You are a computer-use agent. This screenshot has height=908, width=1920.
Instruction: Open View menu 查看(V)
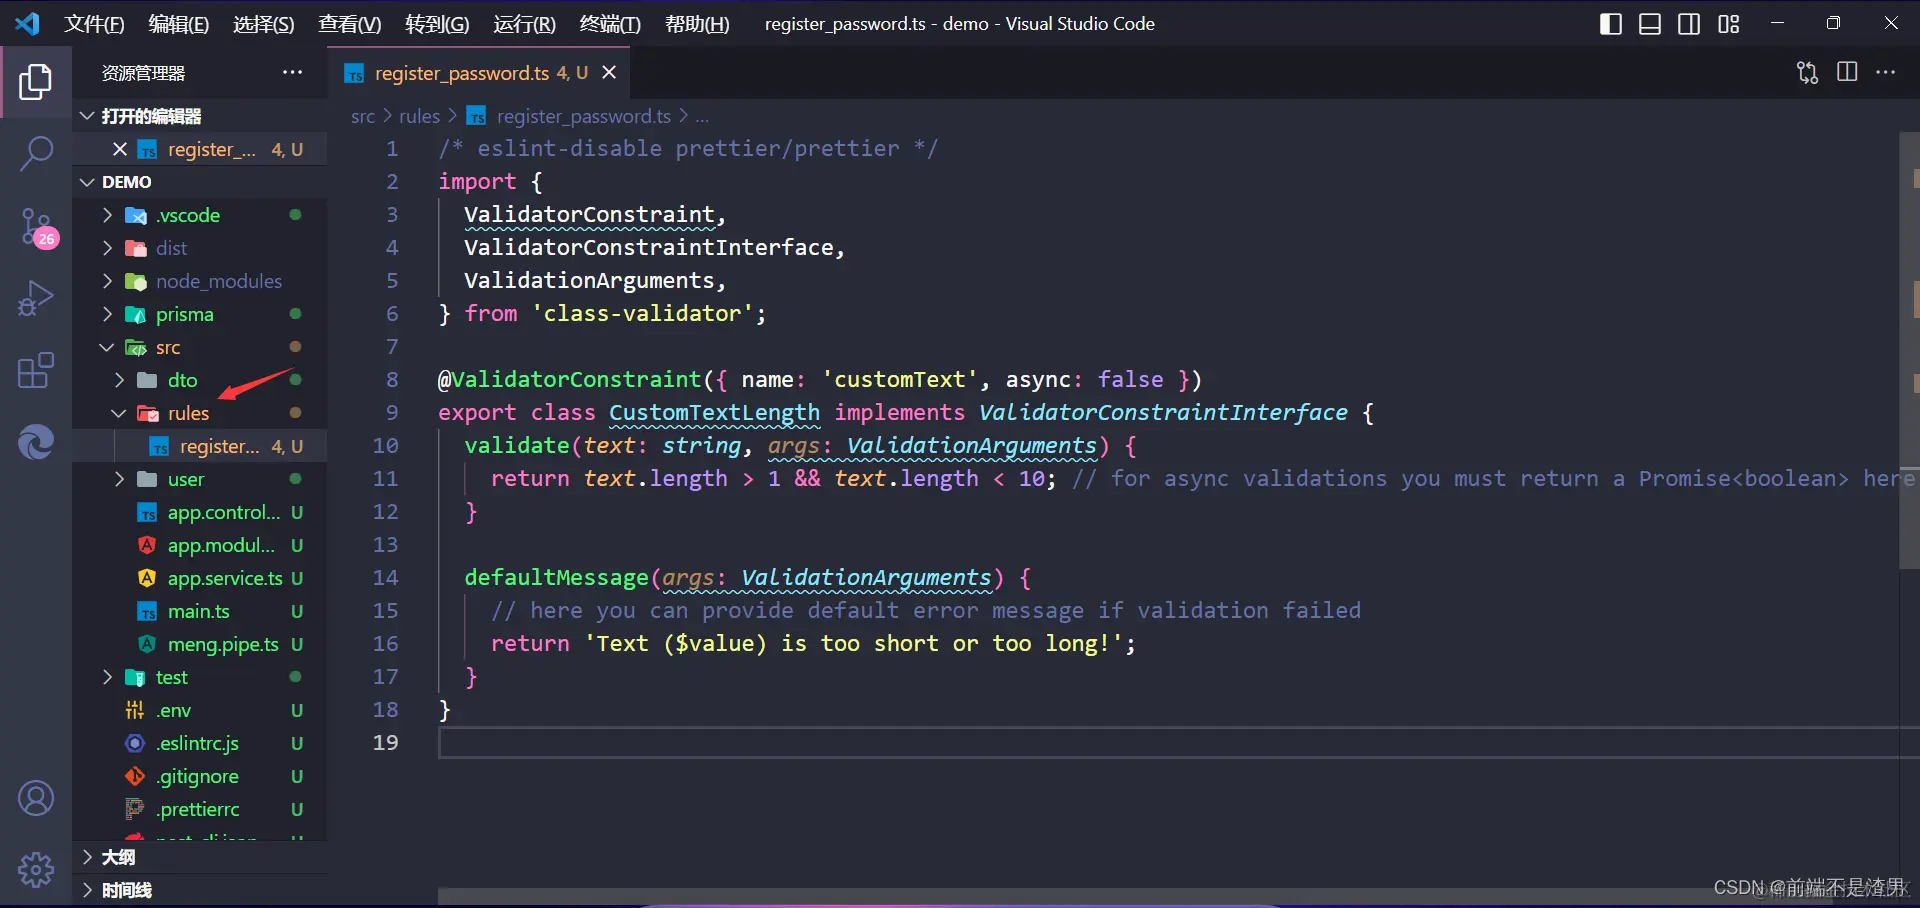tap(349, 24)
